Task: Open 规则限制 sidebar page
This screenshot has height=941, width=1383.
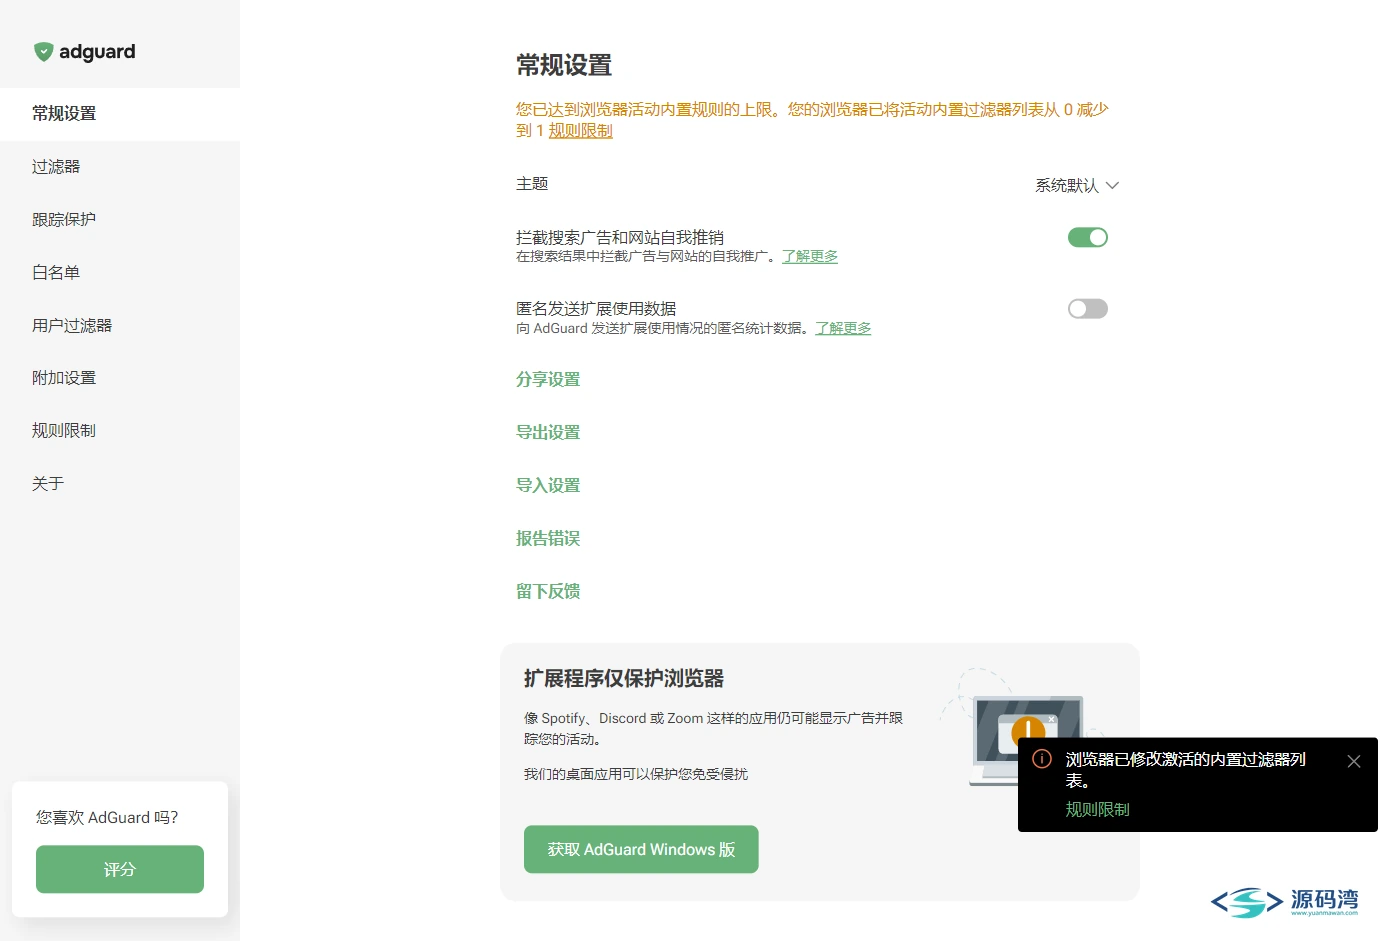Action: [120, 431]
